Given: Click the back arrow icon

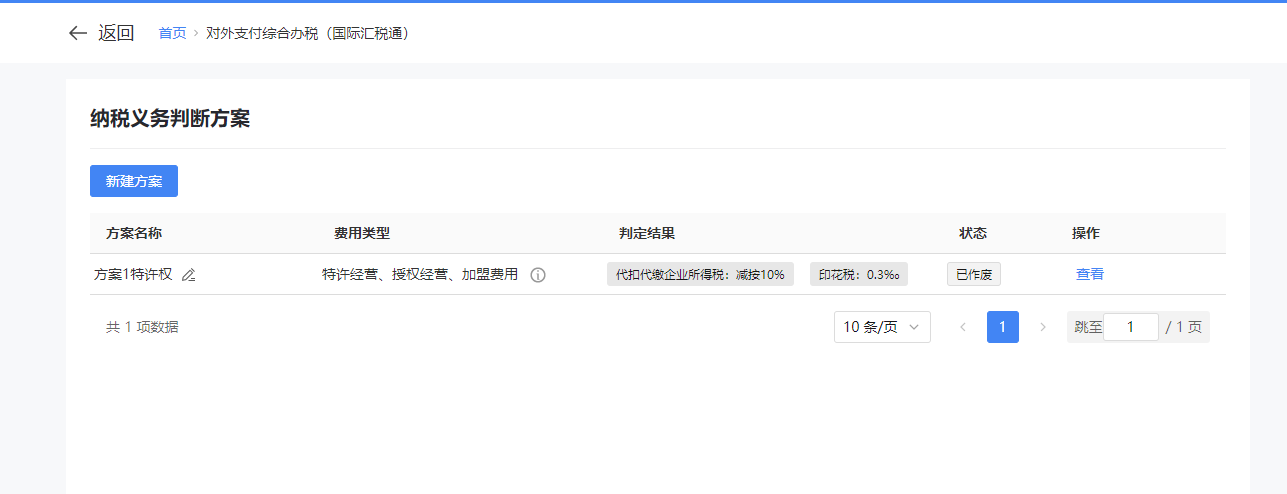Looking at the screenshot, I should [x=77, y=33].
